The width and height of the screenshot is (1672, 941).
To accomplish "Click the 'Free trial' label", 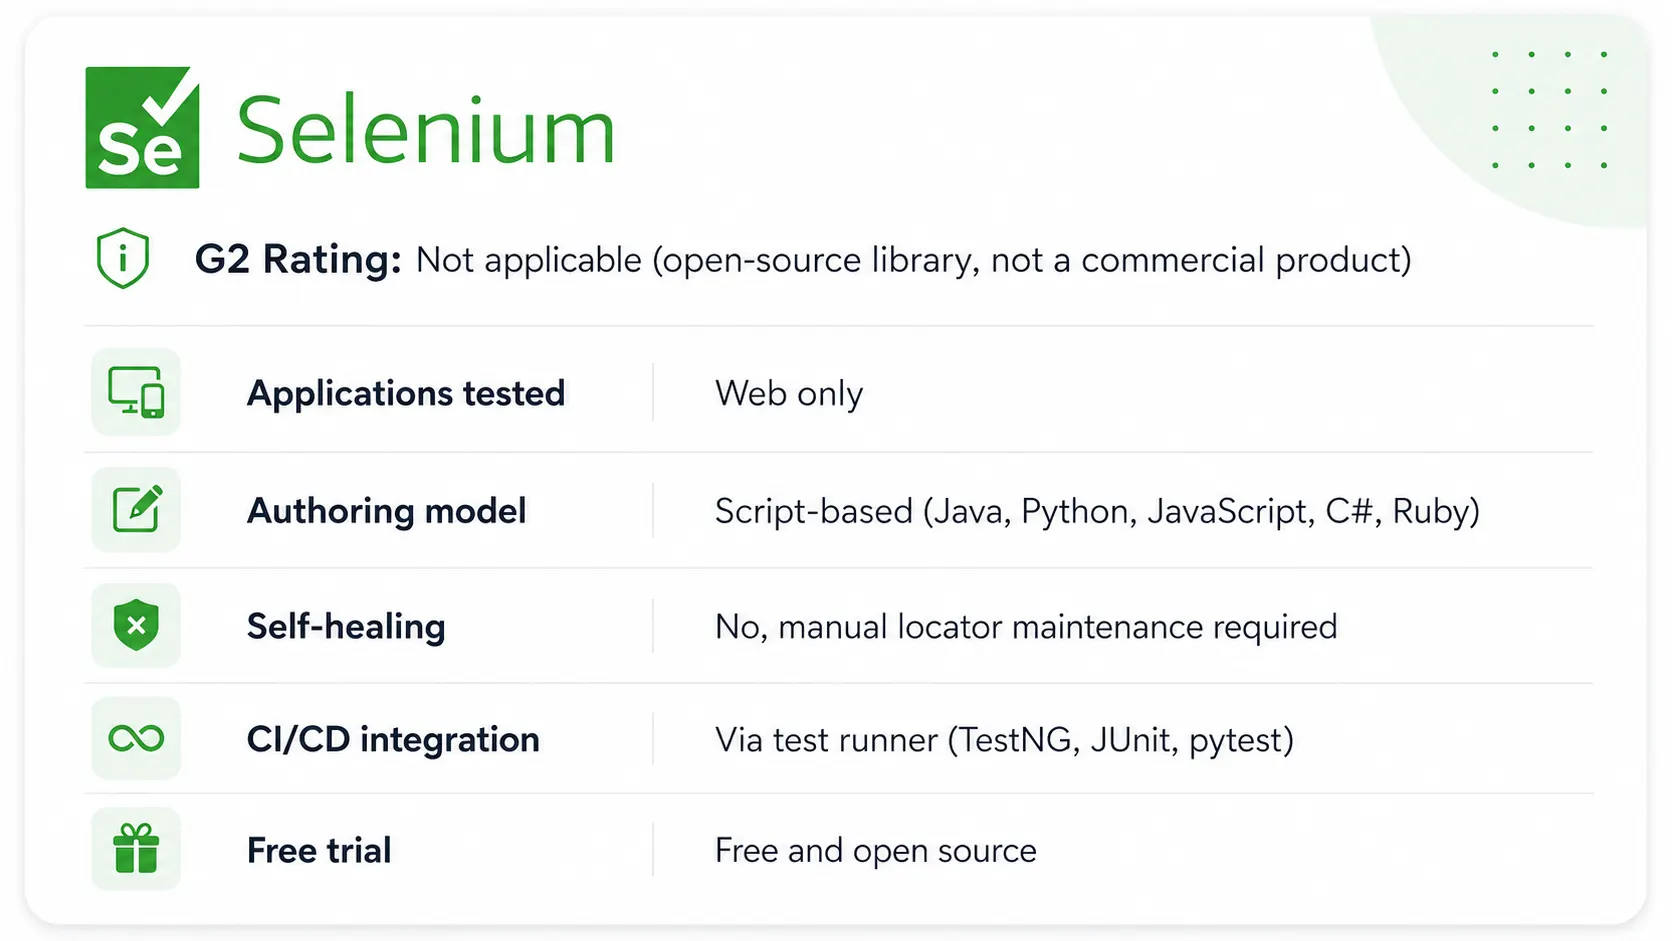I will pos(319,850).
